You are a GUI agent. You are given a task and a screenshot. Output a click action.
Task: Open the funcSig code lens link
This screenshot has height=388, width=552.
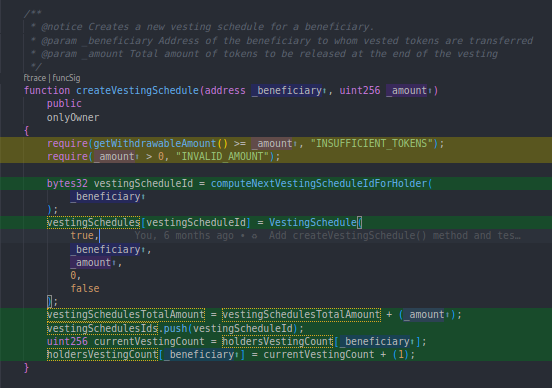click(66, 78)
